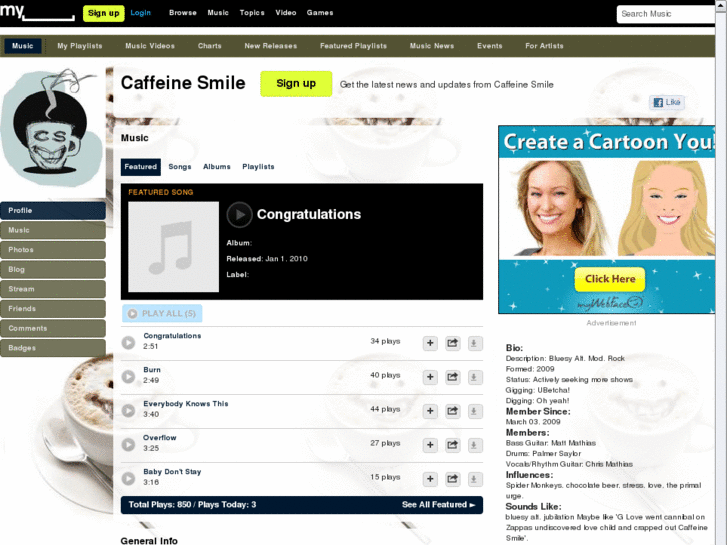
Task: Open Music in the sidebar
Action: click(x=53, y=230)
